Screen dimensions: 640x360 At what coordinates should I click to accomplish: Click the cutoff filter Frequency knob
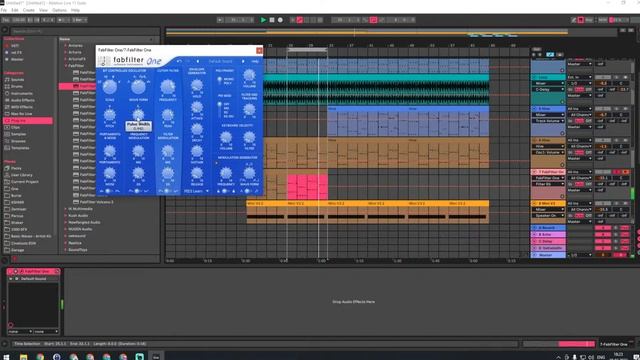[167, 87]
